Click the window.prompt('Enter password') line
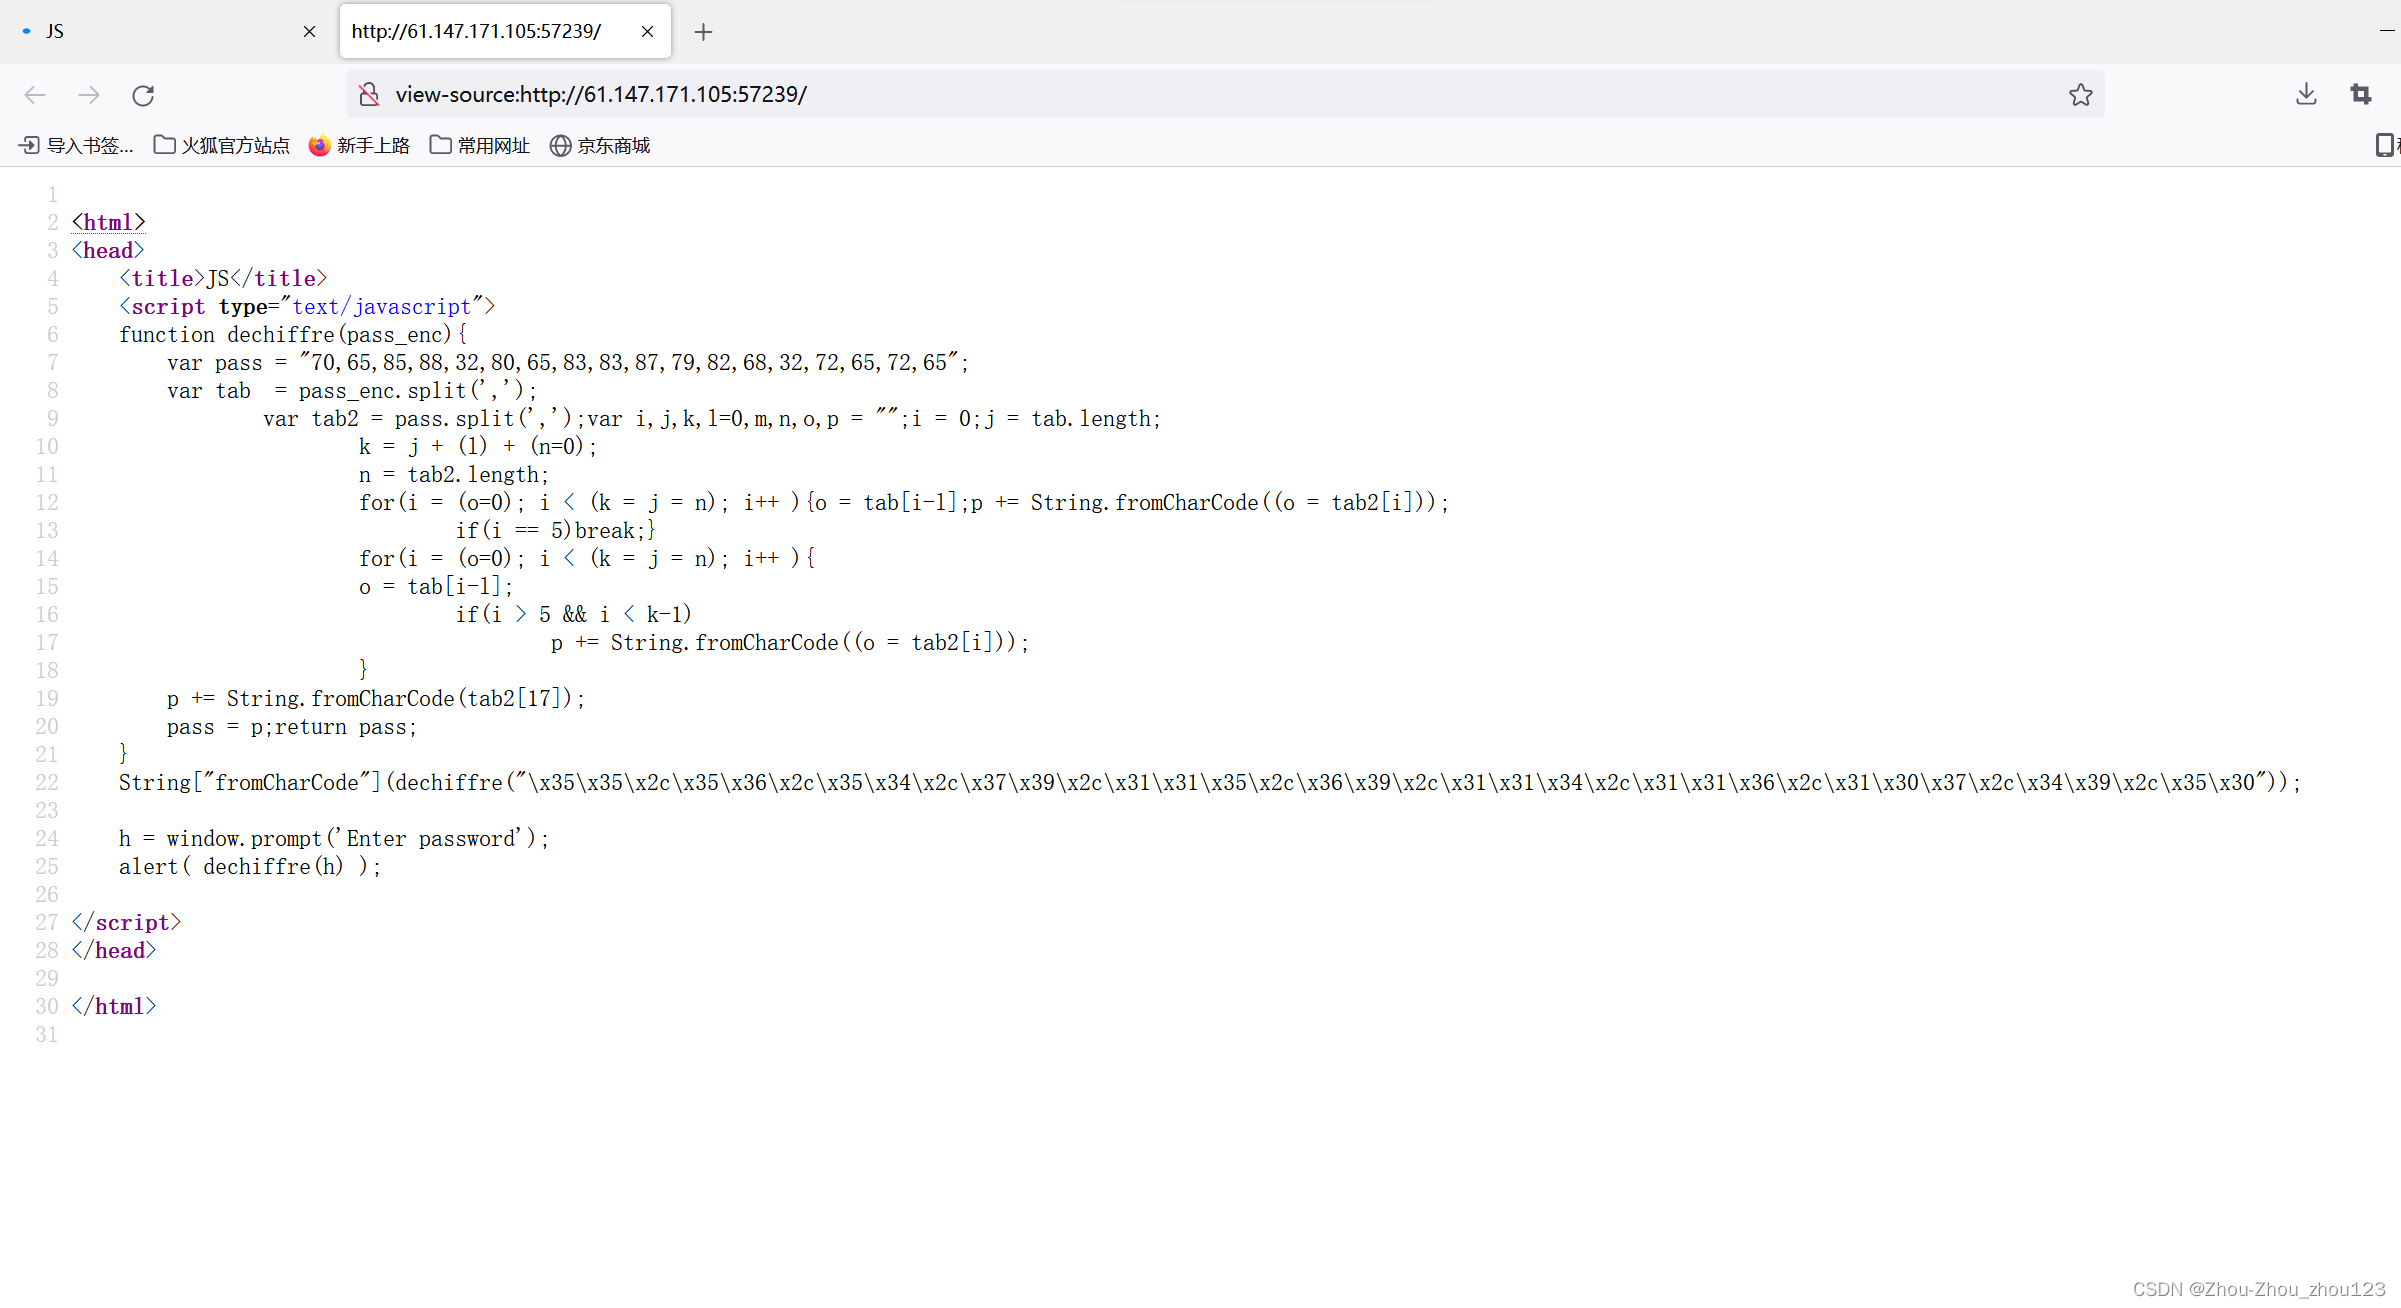2401x1308 pixels. pos(334,838)
